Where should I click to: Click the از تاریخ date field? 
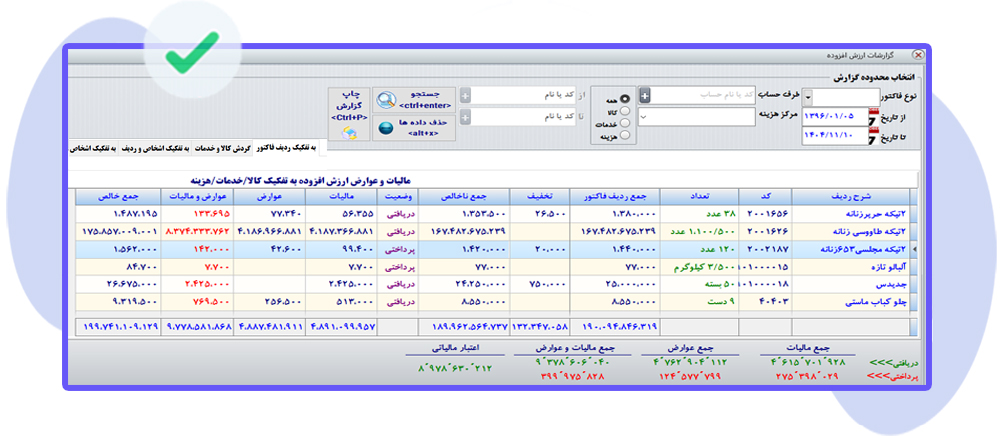coord(834,117)
